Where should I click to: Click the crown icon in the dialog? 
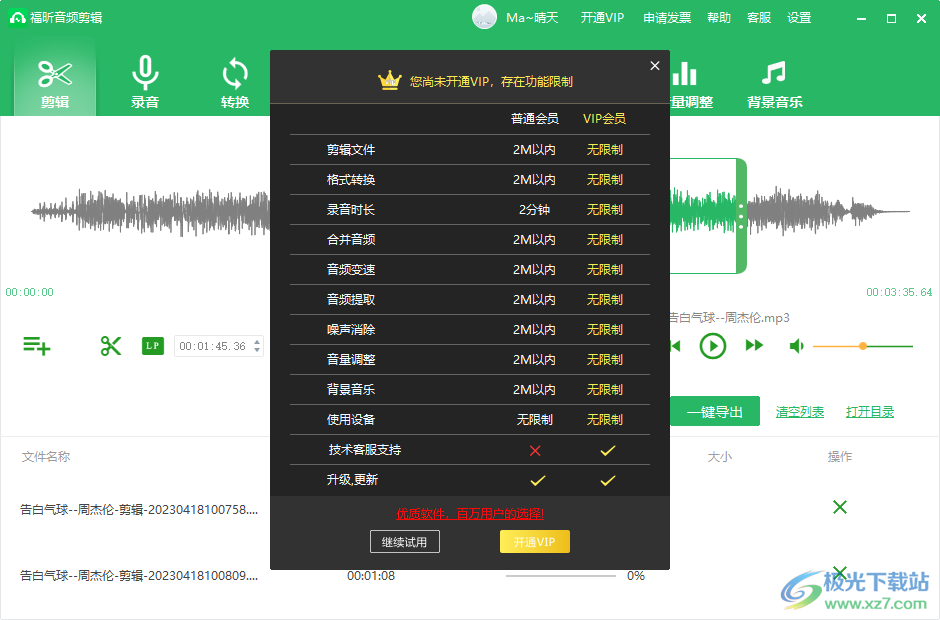click(x=390, y=80)
